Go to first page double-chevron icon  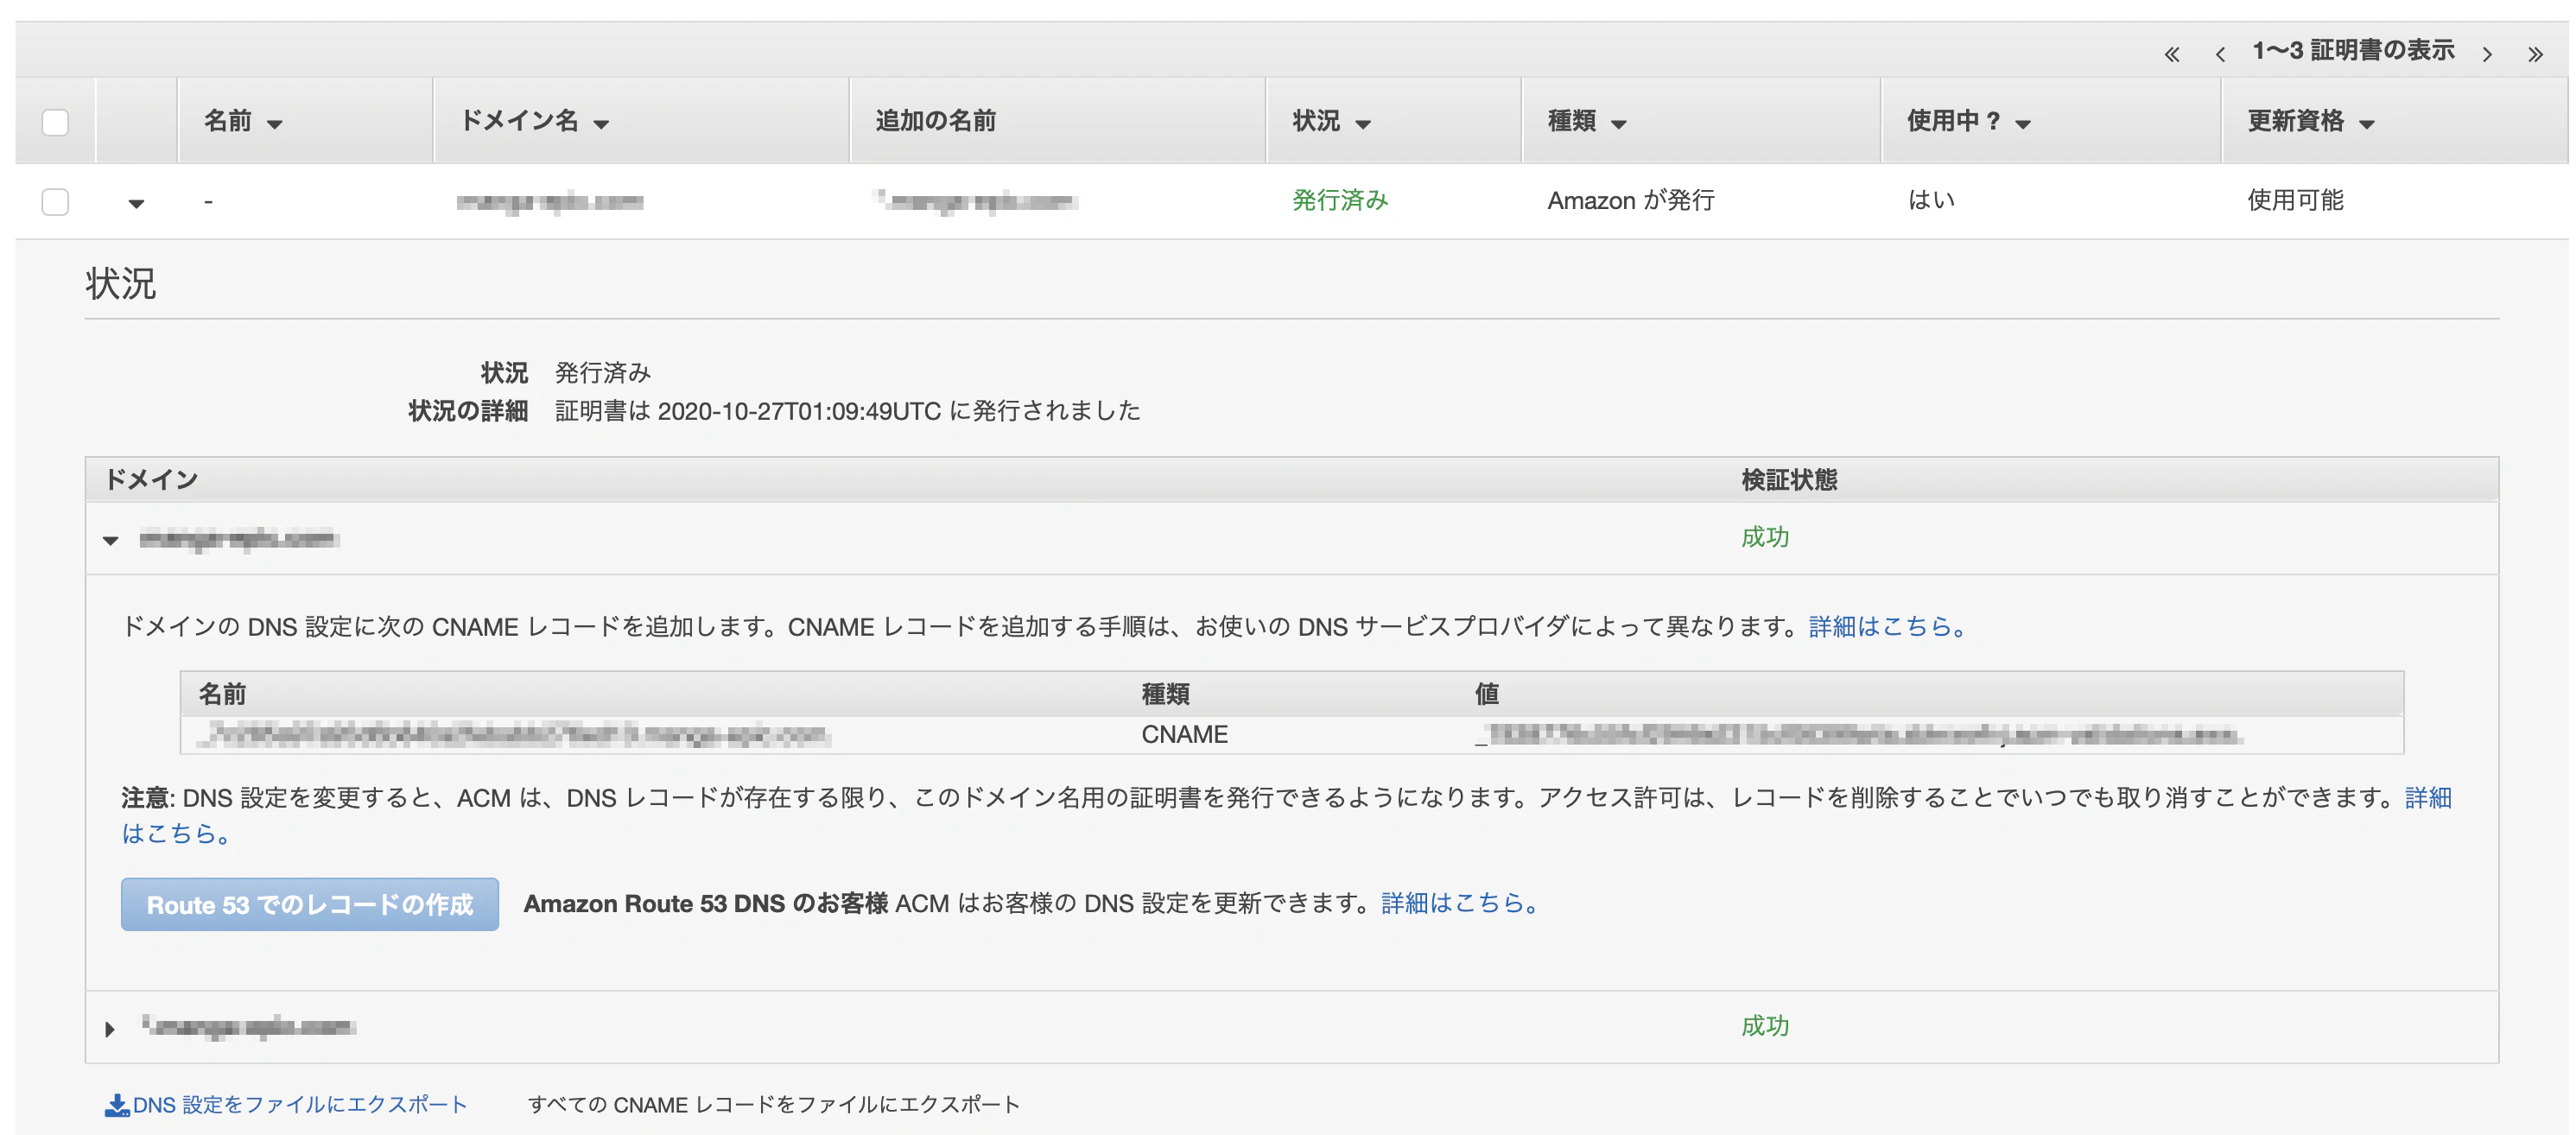[2171, 54]
